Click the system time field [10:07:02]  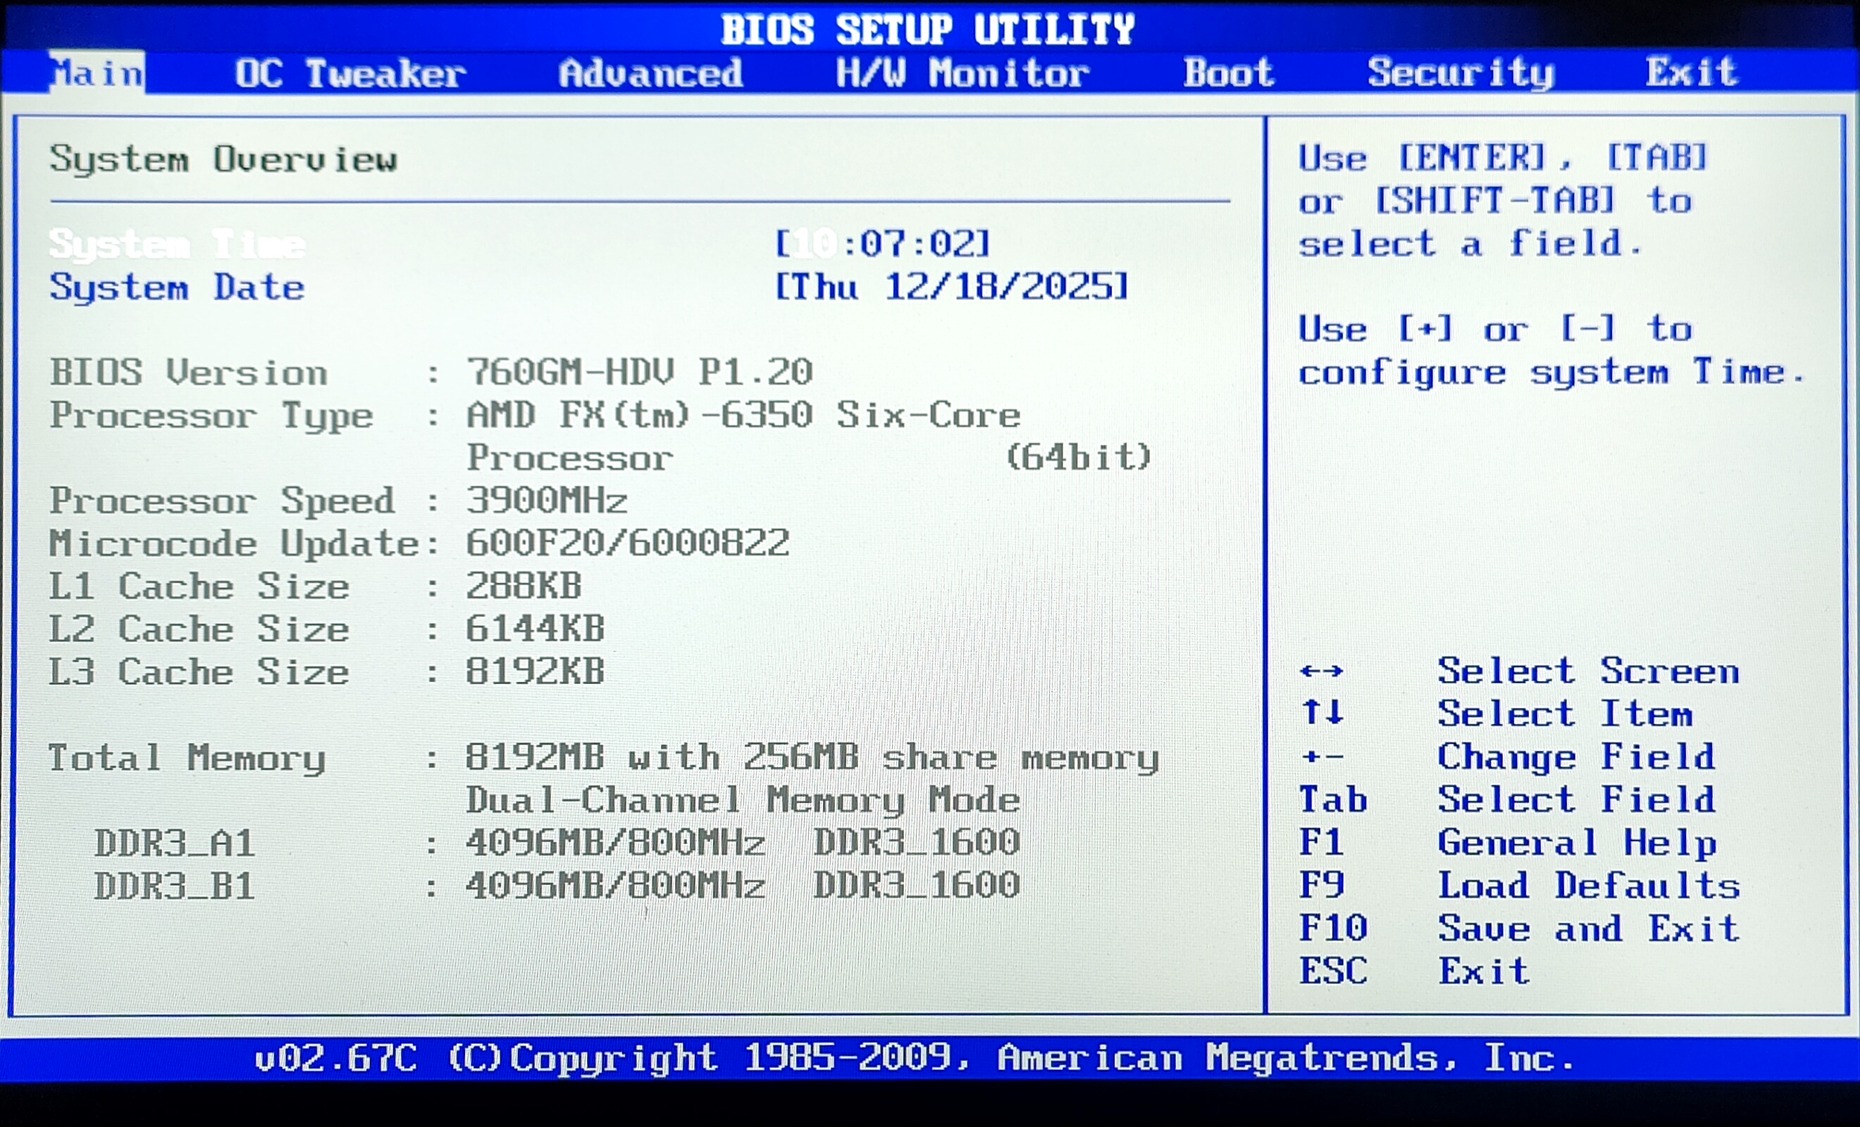point(883,243)
